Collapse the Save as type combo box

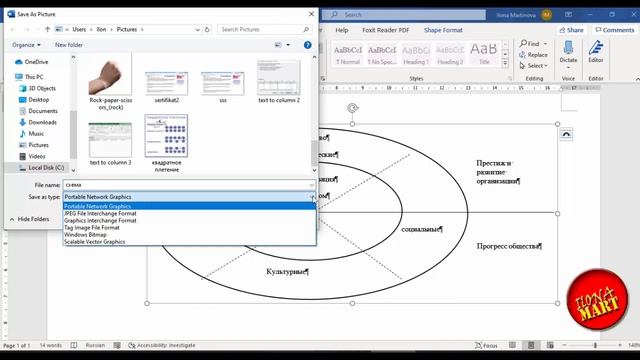[x=312, y=197]
